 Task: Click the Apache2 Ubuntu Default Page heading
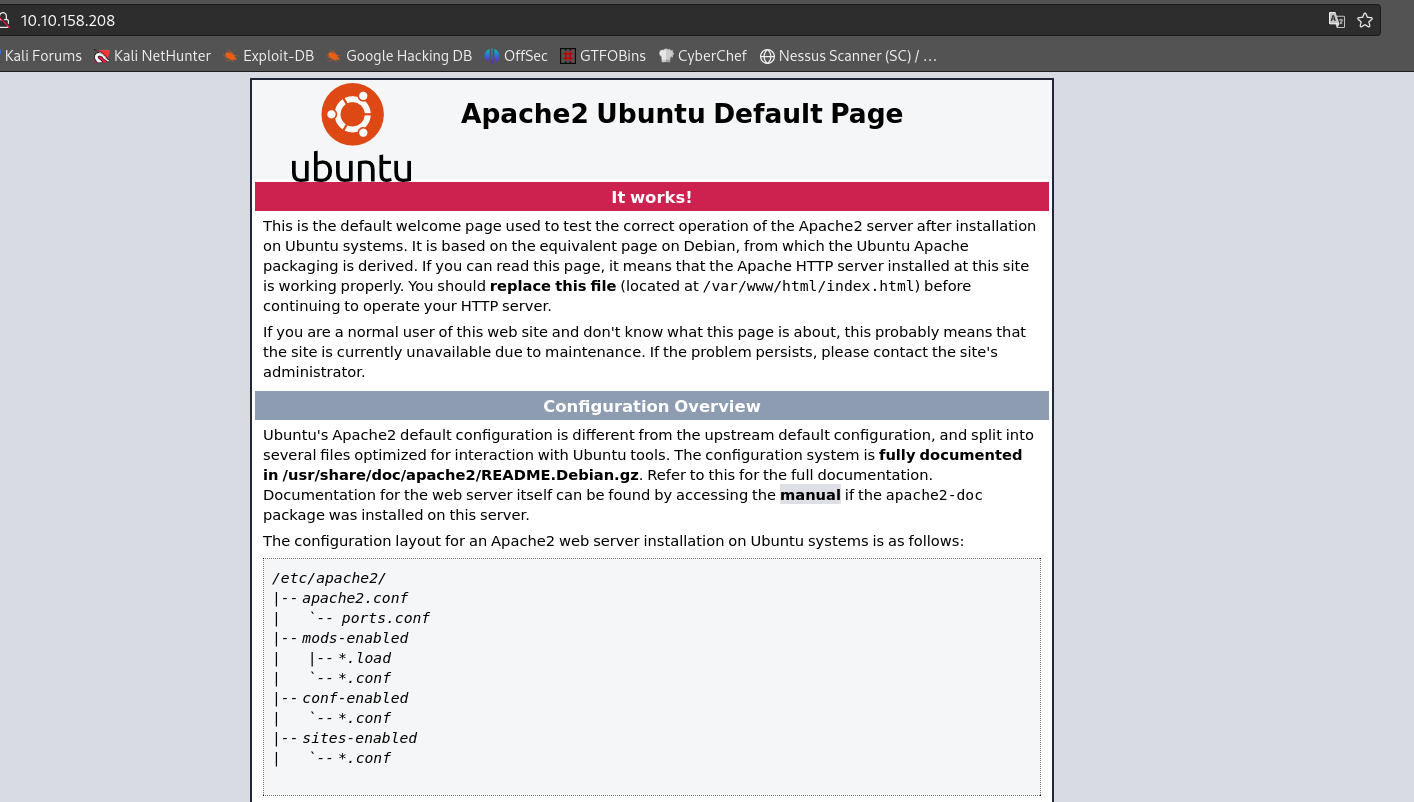tap(681, 114)
